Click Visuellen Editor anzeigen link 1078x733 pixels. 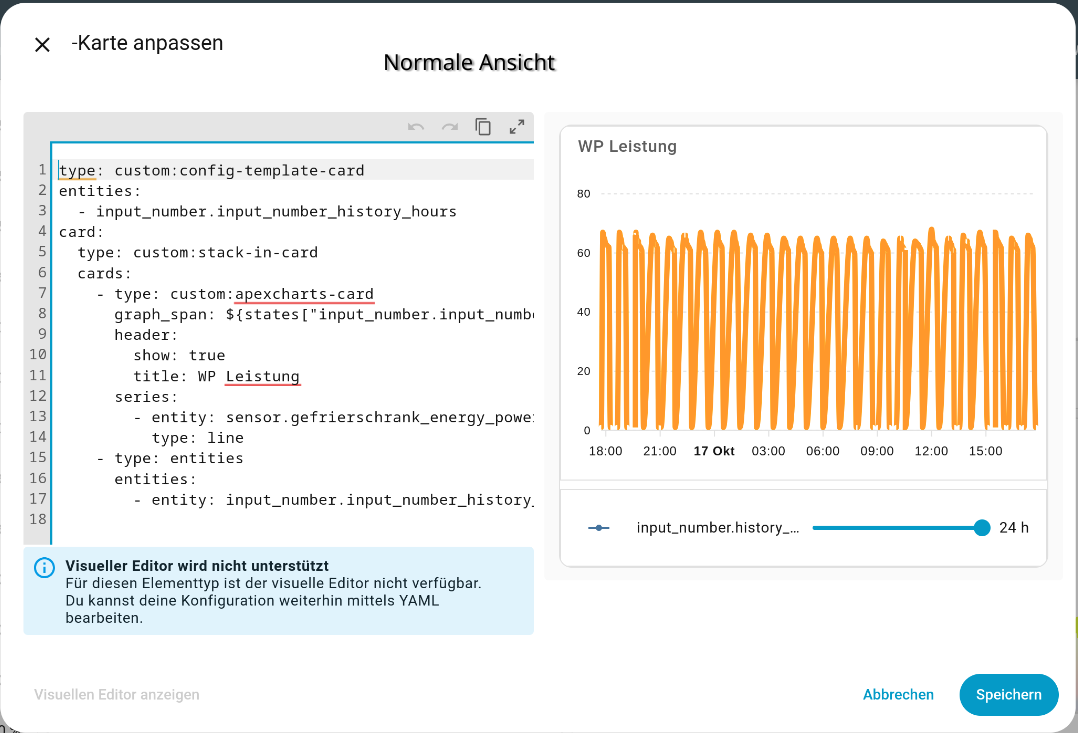117,694
